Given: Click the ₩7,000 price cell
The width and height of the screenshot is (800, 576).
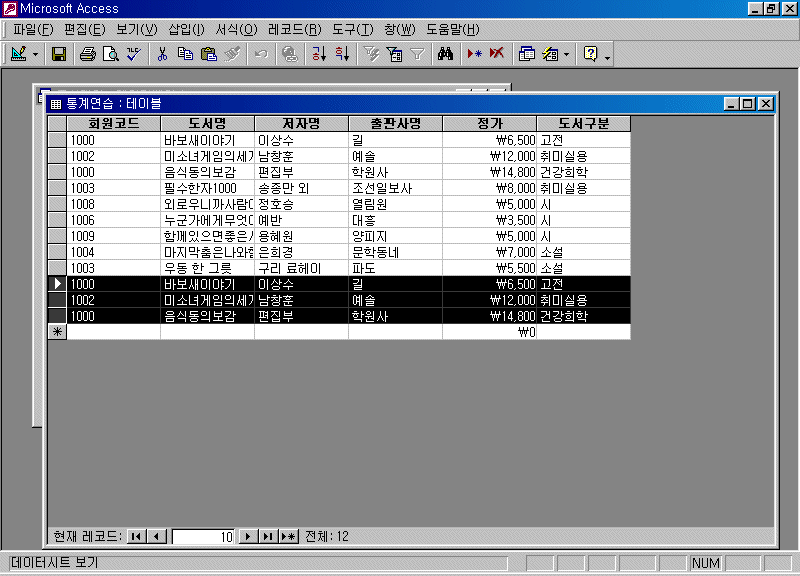Looking at the screenshot, I should (x=489, y=252).
